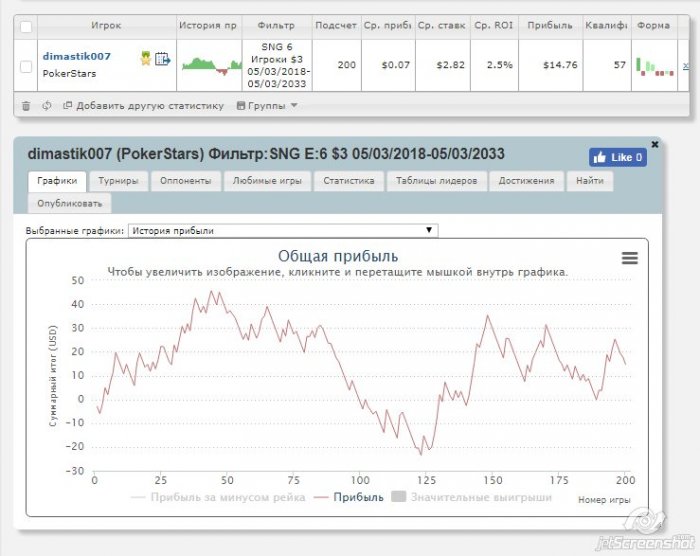Switch to the Достижения tab

click(x=526, y=181)
